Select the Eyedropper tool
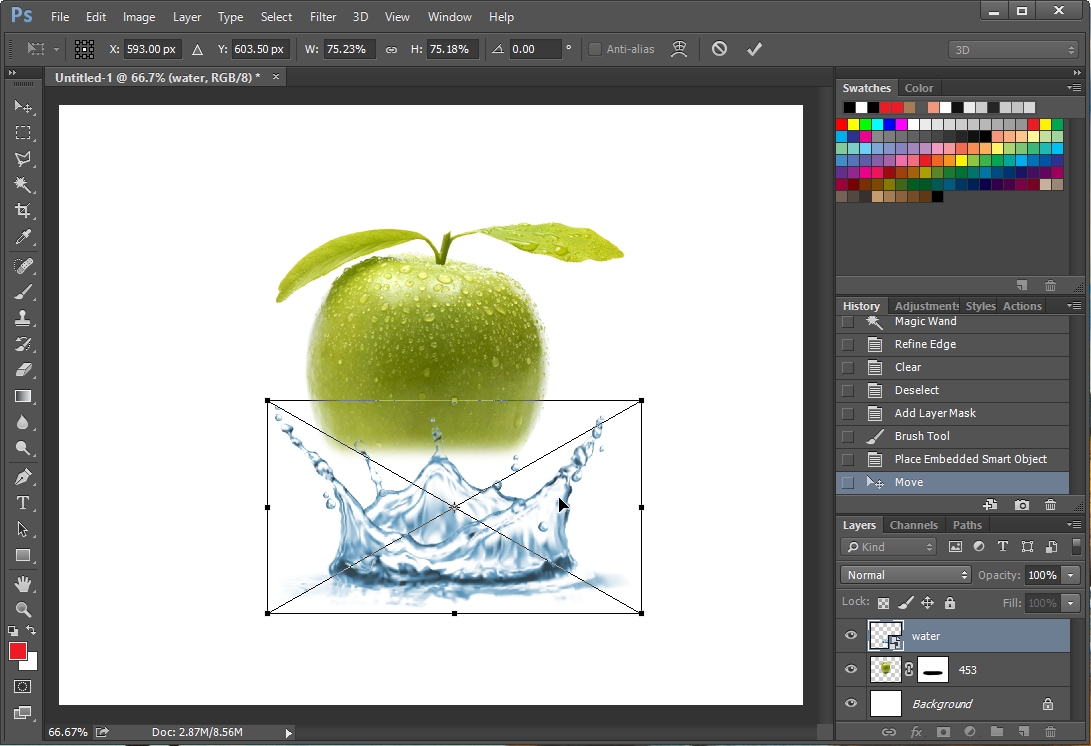The image size is (1091, 746). pyautogui.click(x=23, y=237)
